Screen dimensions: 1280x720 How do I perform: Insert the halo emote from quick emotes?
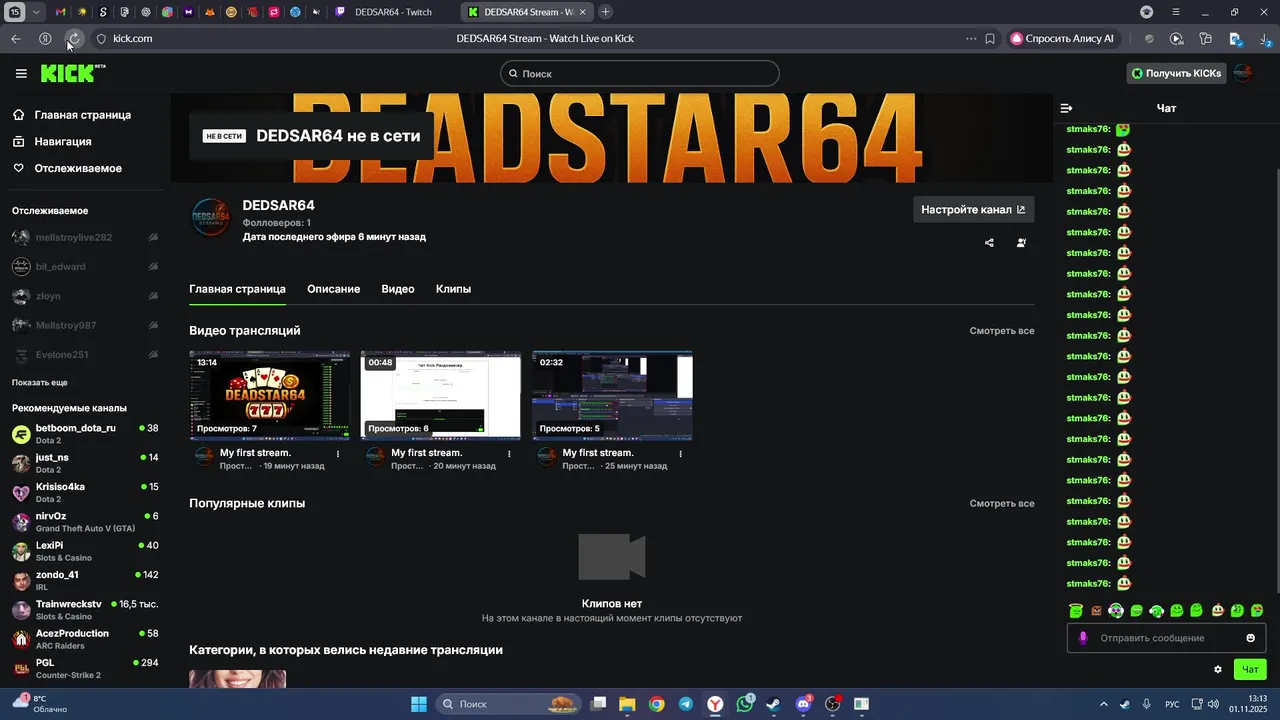point(1076,610)
